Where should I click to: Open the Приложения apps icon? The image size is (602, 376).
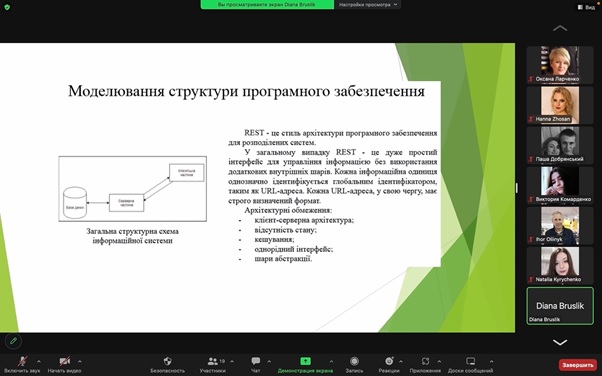pos(425,361)
